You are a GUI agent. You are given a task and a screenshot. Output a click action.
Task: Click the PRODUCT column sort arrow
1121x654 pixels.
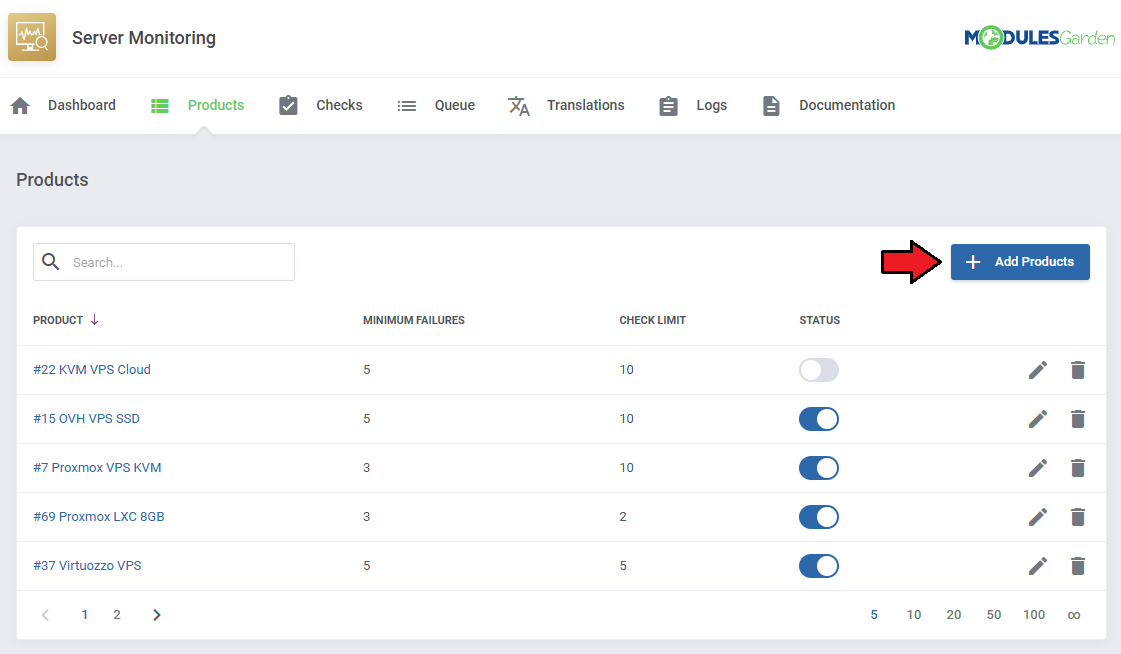point(94,319)
